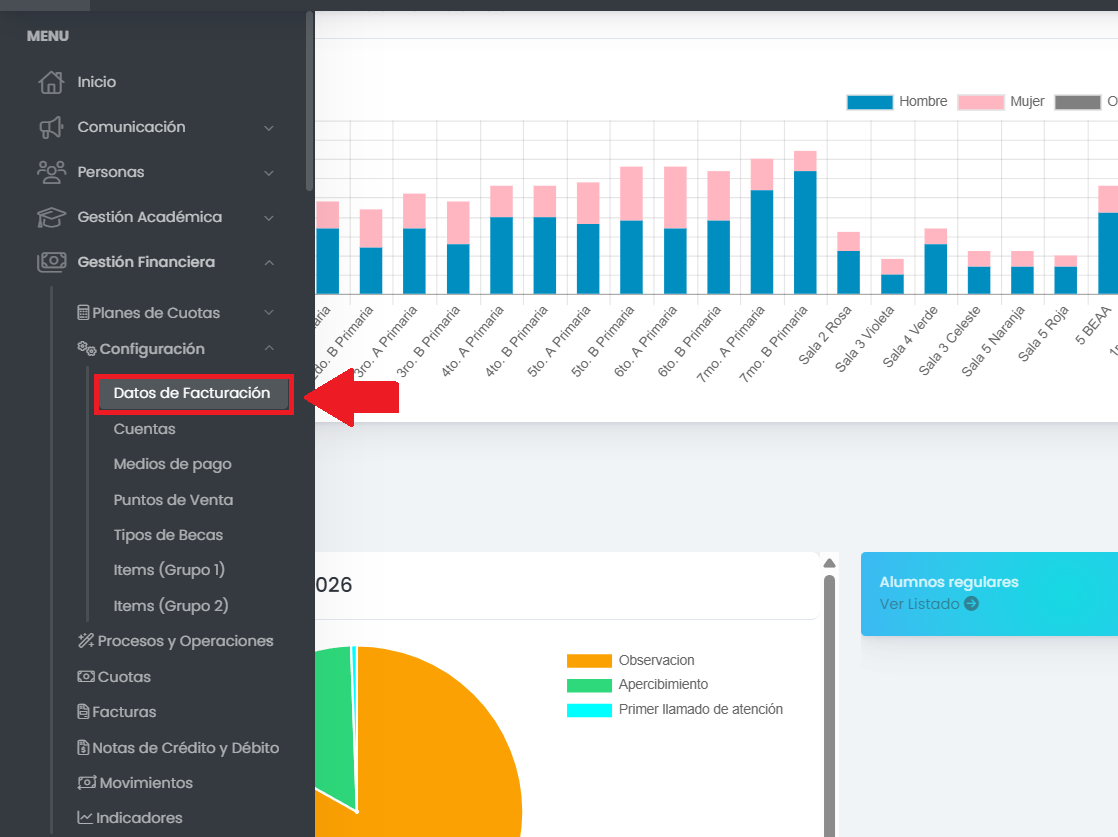Viewport: 1118px width, 837px height.
Task: Click the Facturas document icon
Action: pyautogui.click(x=83, y=711)
